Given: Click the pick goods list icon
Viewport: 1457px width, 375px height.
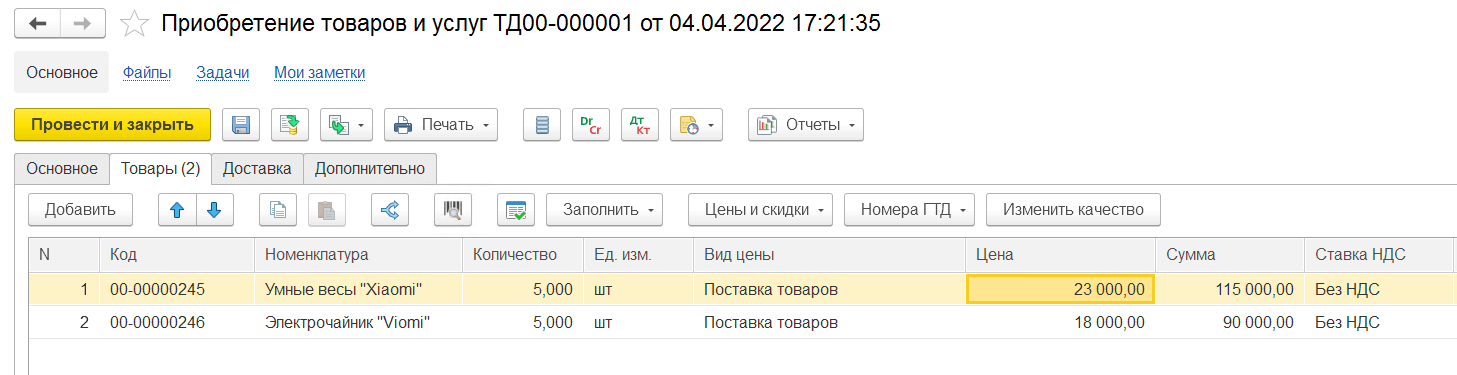Looking at the screenshot, I should coord(516,210).
